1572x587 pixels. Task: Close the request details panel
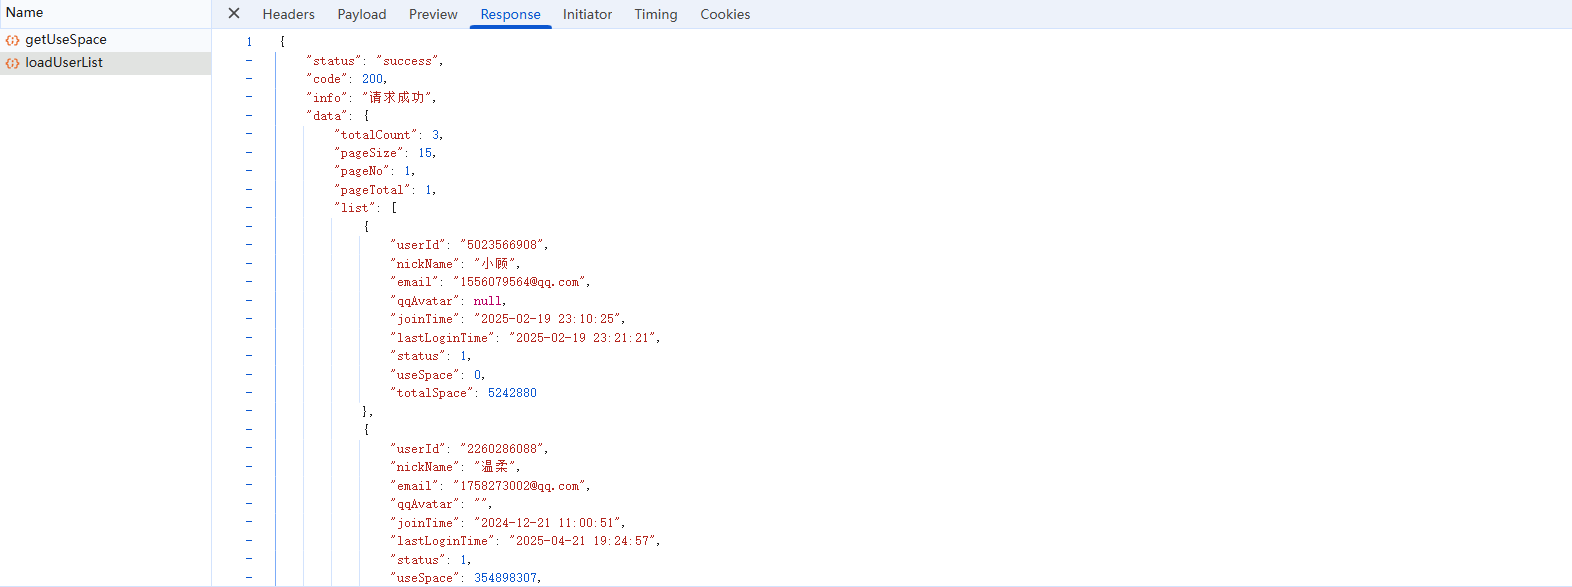[234, 14]
